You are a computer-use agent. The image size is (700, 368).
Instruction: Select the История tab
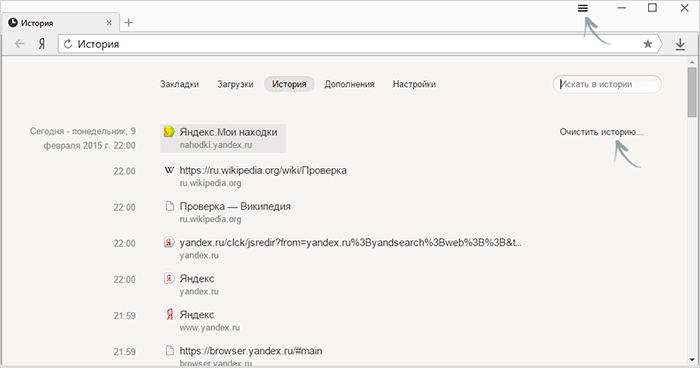click(x=289, y=84)
